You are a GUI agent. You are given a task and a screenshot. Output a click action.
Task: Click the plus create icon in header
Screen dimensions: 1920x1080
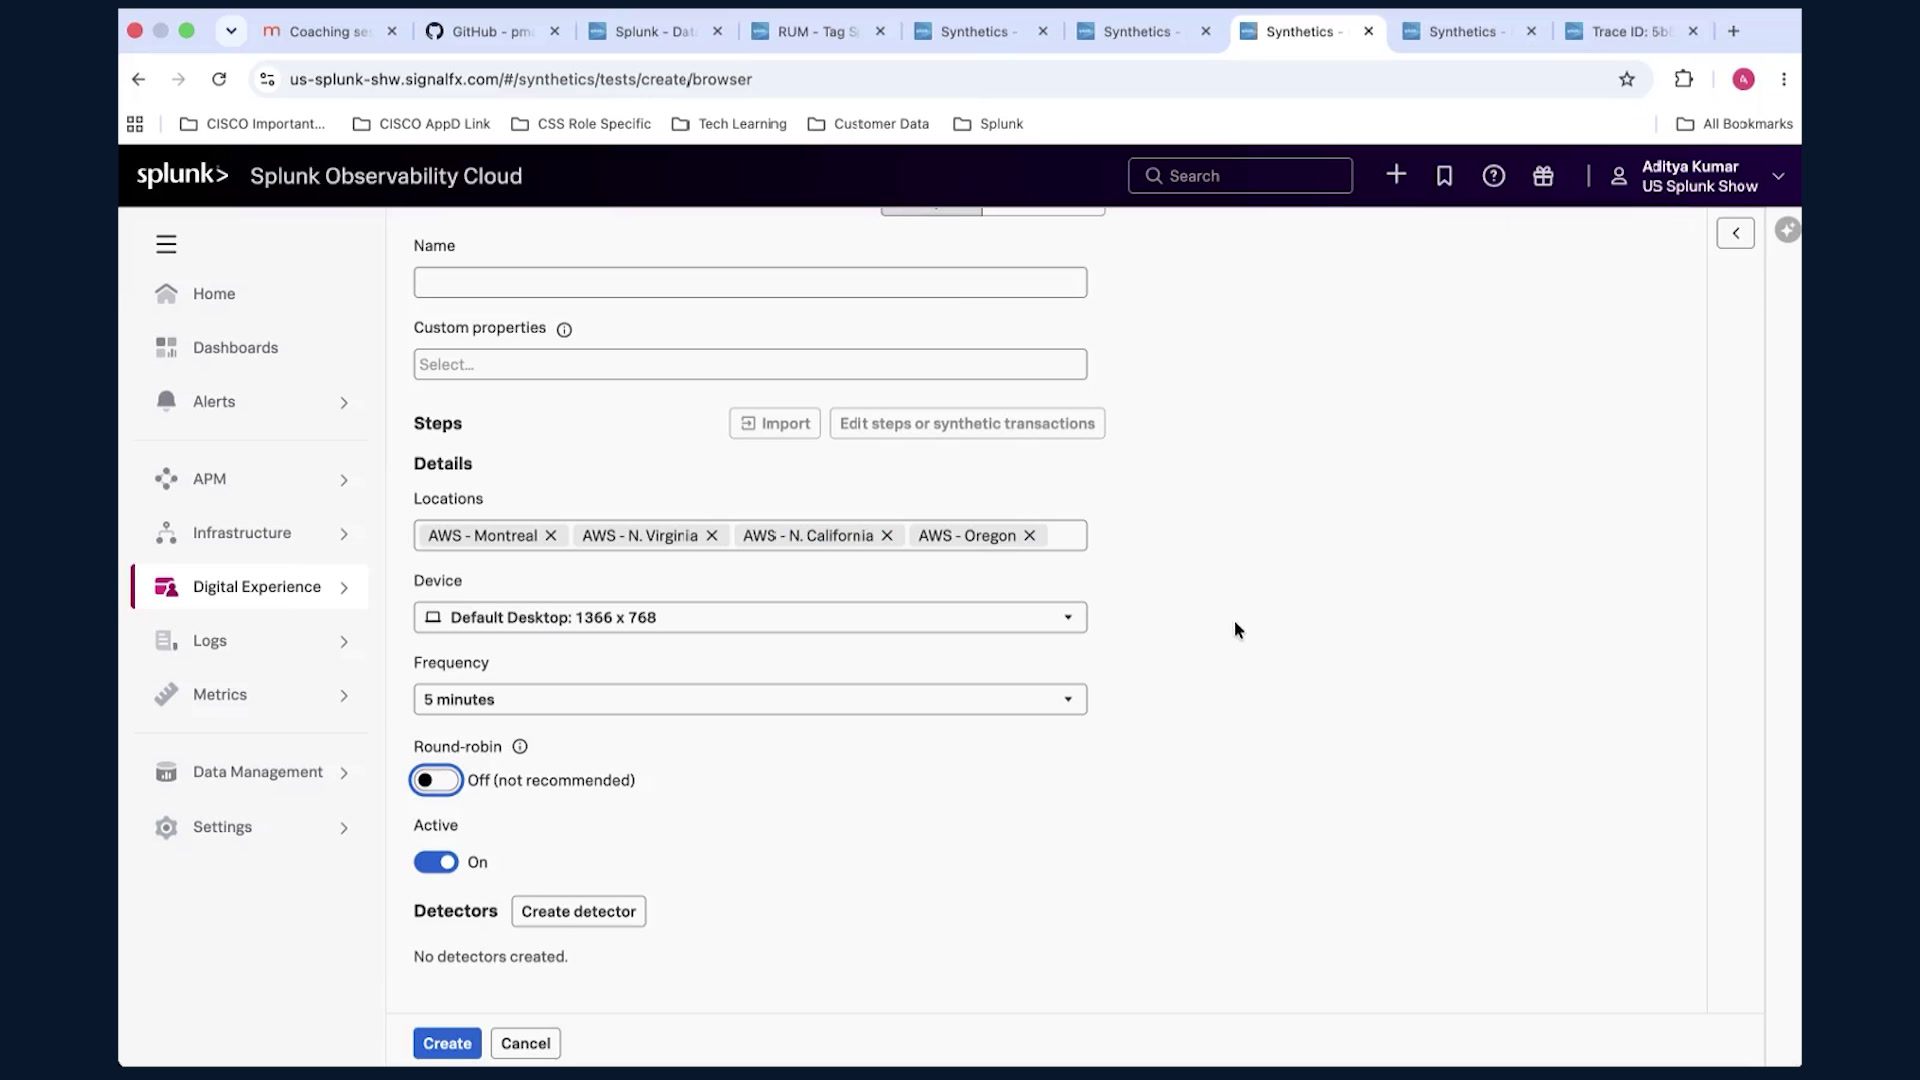point(1396,175)
